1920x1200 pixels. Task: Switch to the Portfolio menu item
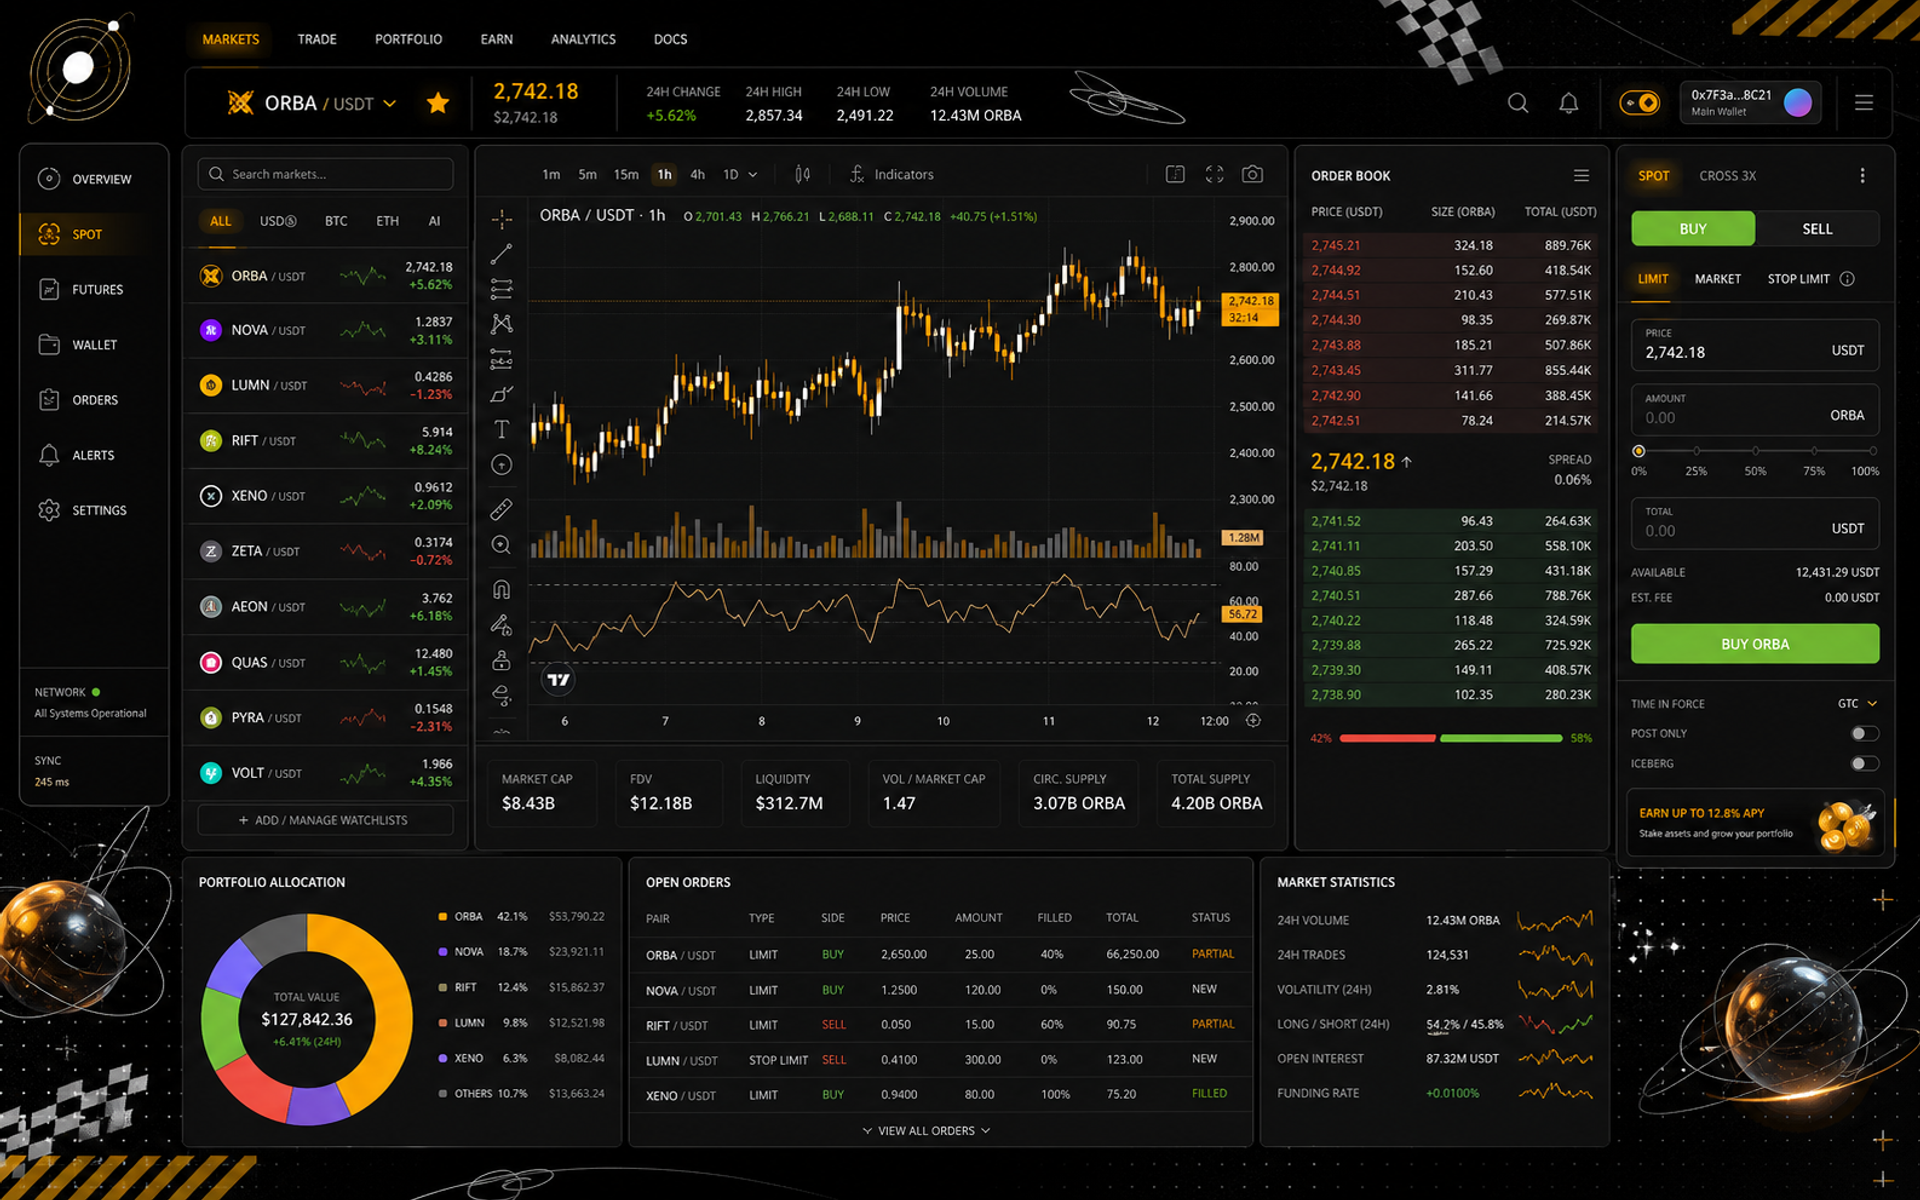408,39
